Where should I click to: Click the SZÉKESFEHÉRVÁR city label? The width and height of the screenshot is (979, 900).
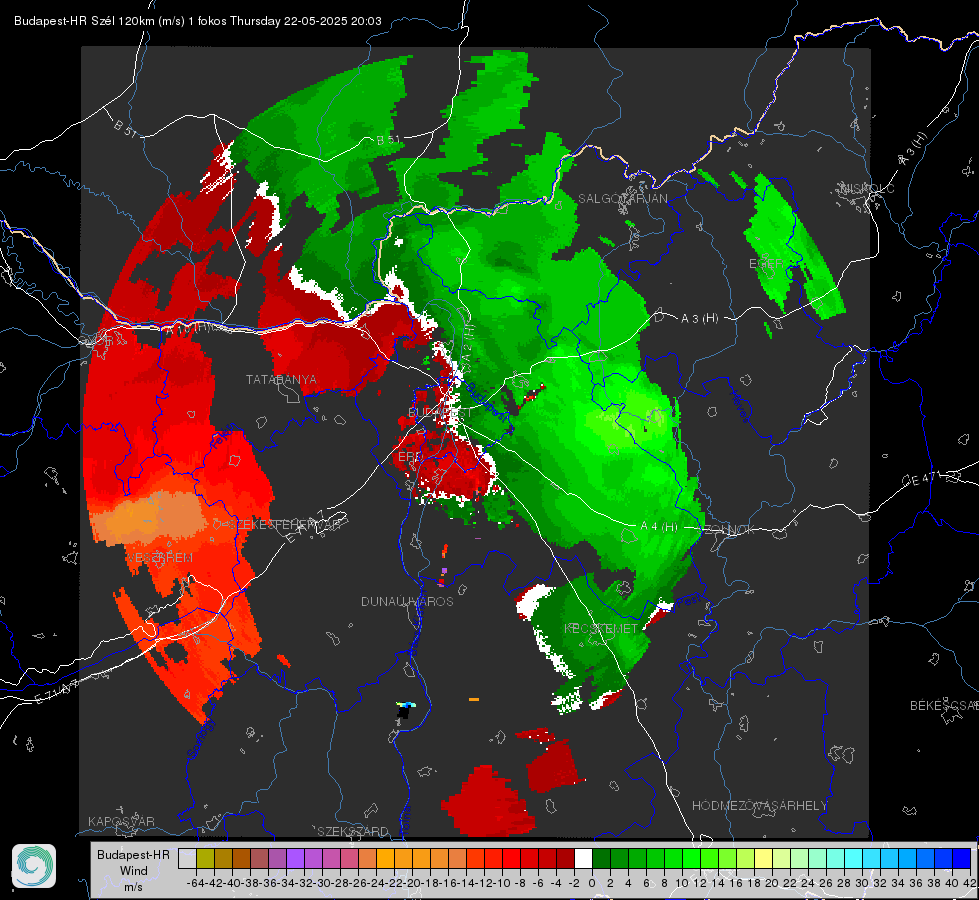pos(287,525)
